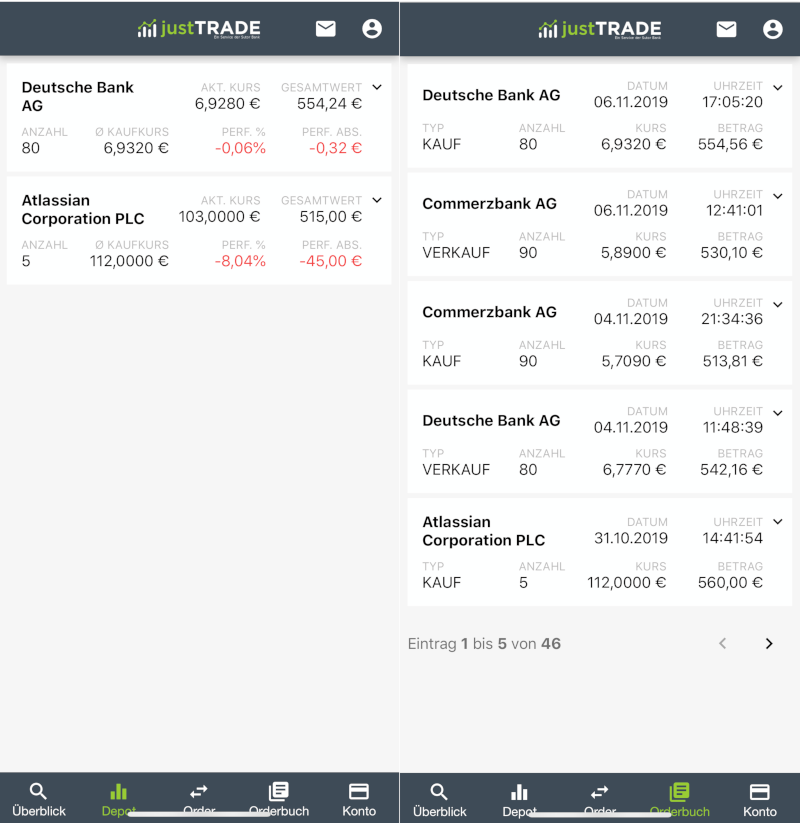The height and width of the screenshot is (823, 800).
Task: Select the Commerzbank AG name of the 5,8900 € order
Action: (x=489, y=204)
